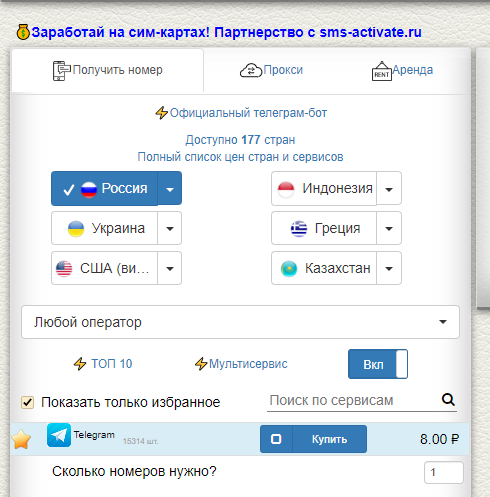Click the lightning icon next to ТОП 10
Screen dimensions: 490x497
pos(80,364)
